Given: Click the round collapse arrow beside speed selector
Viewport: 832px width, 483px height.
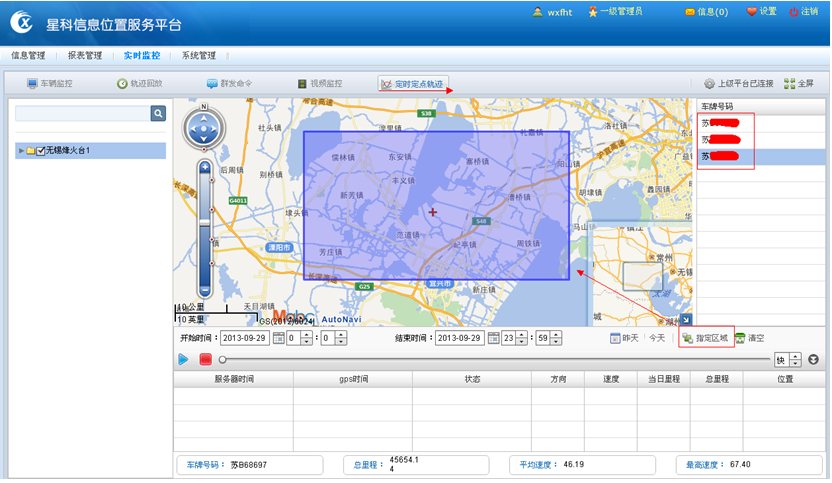Looking at the screenshot, I should pos(814,360).
